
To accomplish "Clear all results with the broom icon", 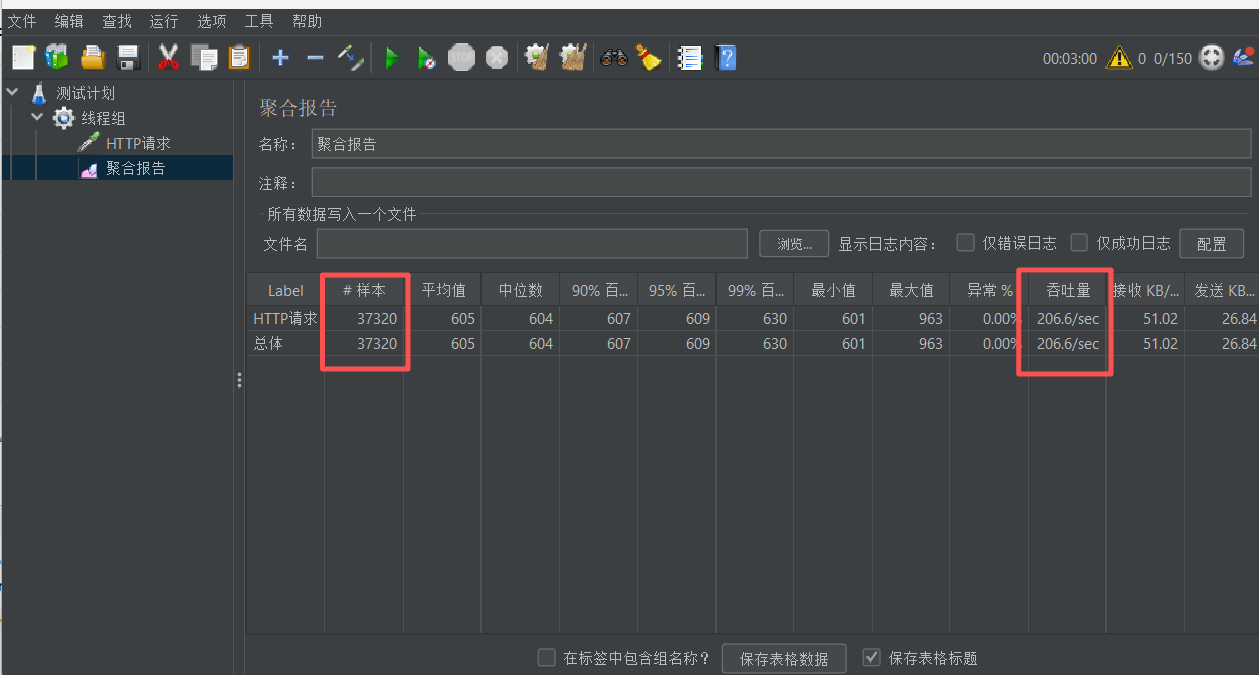I will (x=648, y=57).
